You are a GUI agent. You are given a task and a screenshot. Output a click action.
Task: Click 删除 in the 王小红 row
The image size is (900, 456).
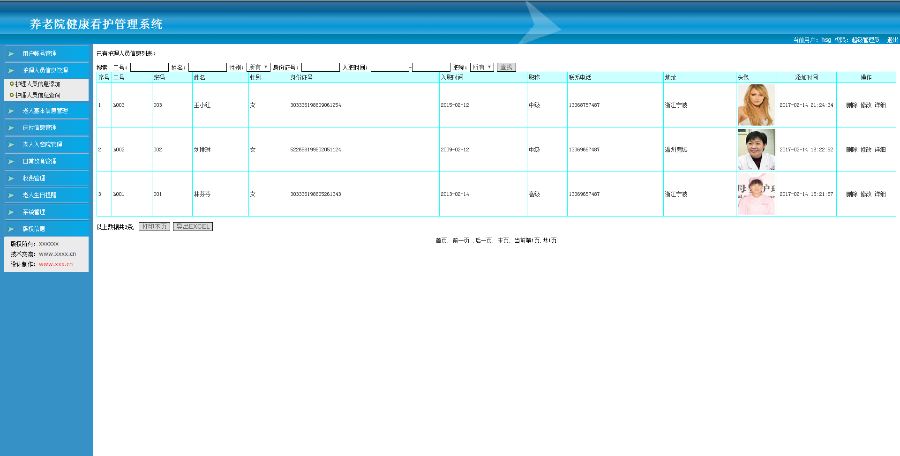[851, 105]
